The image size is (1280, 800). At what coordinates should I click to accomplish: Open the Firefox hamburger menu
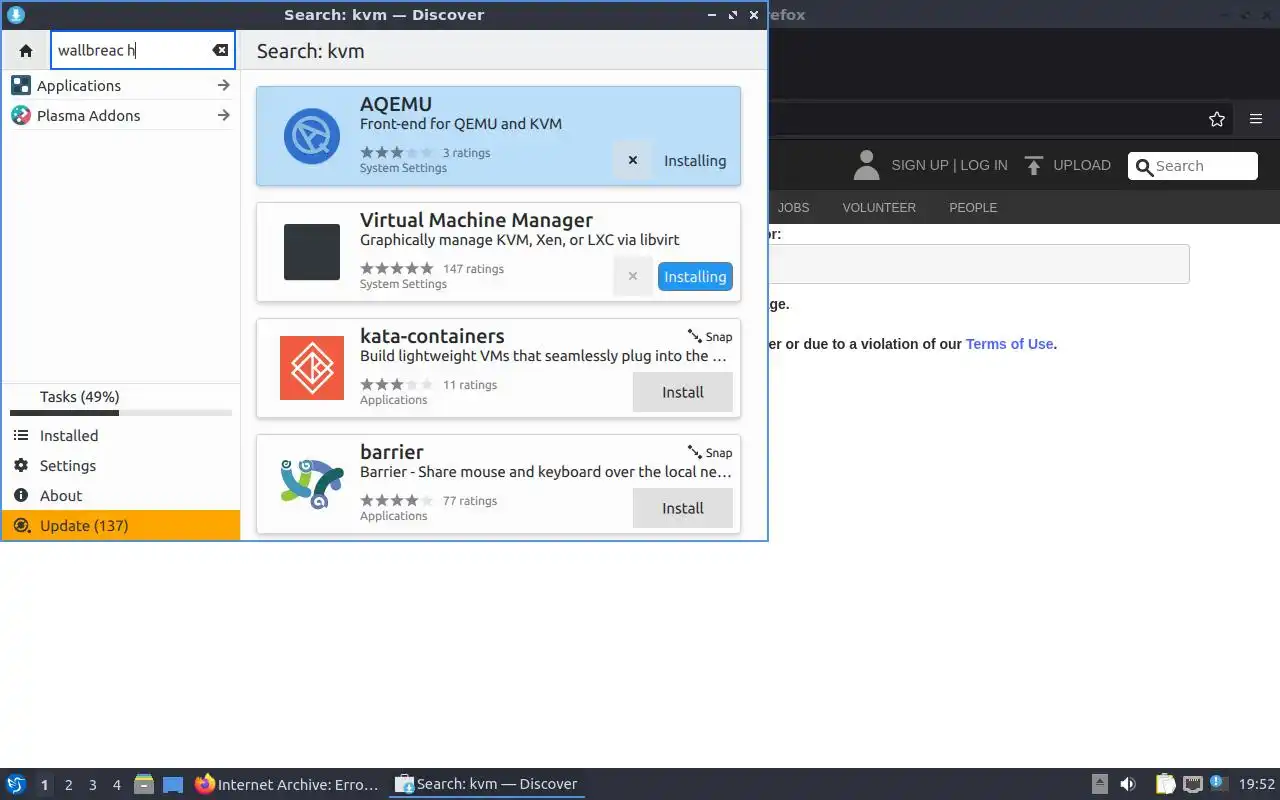pos(1256,119)
